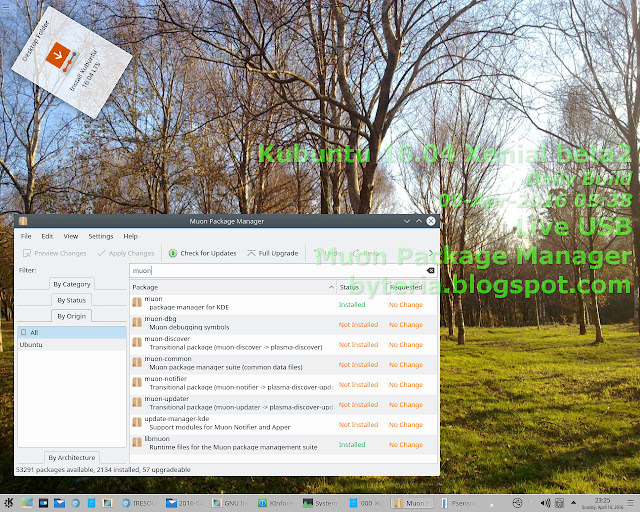Screen dimensions: 640x512
Task: Open the Edit menu
Action: point(47,236)
